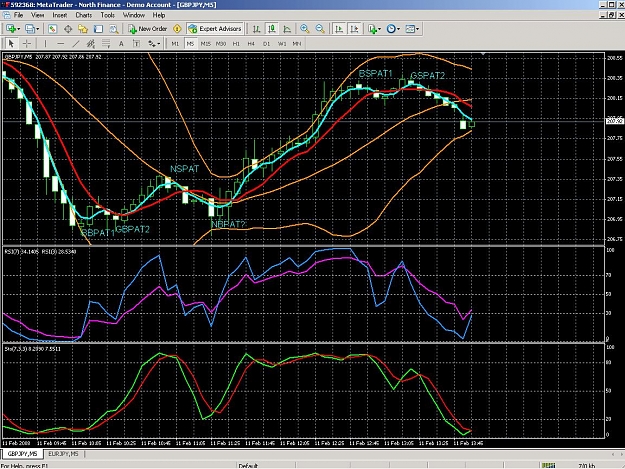Open the Terminal panel icon
This screenshot has width=625, height=469.
tap(98, 29)
